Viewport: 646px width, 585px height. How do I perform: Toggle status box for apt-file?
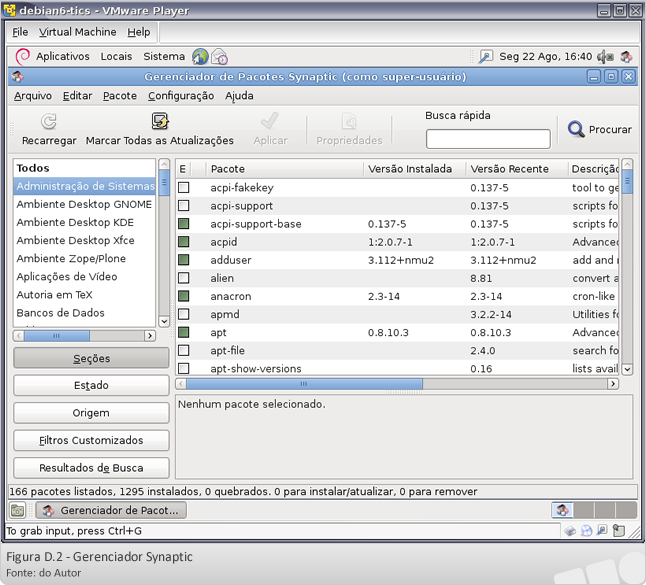[184, 351]
